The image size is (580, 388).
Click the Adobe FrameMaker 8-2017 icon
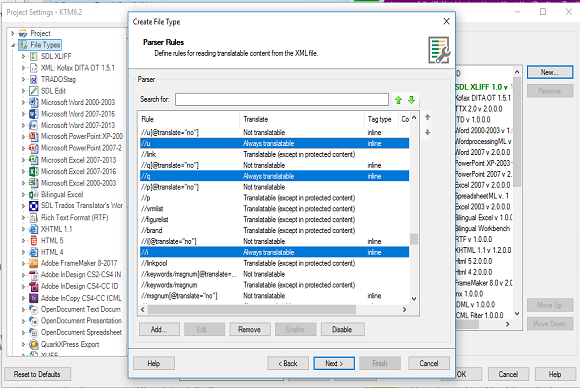point(34,263)
